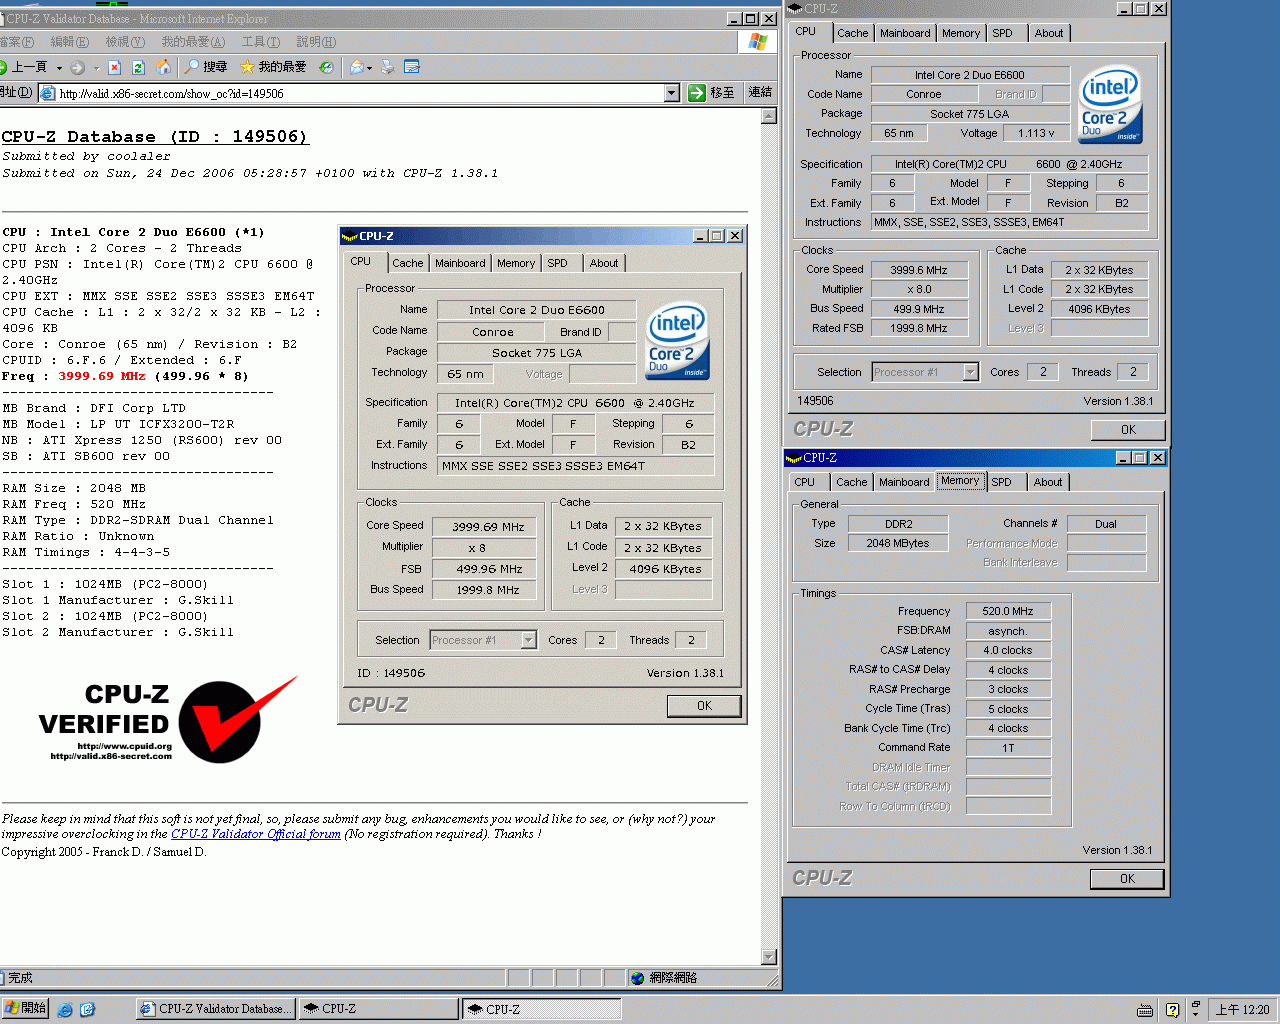Click the Mail envelope icon in IE toolbar

[357, 67]
